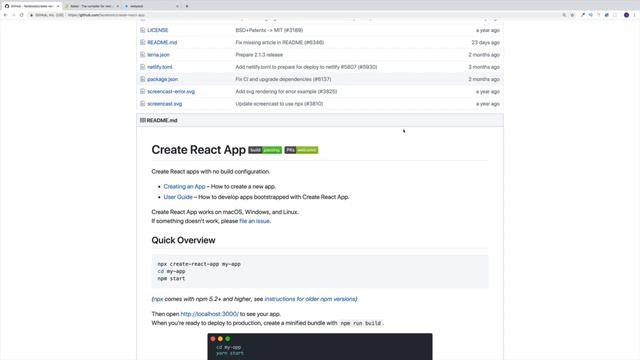This screenshot has height=360, width=640.
Task: Click the README.md header book icon
Action: 142,120
